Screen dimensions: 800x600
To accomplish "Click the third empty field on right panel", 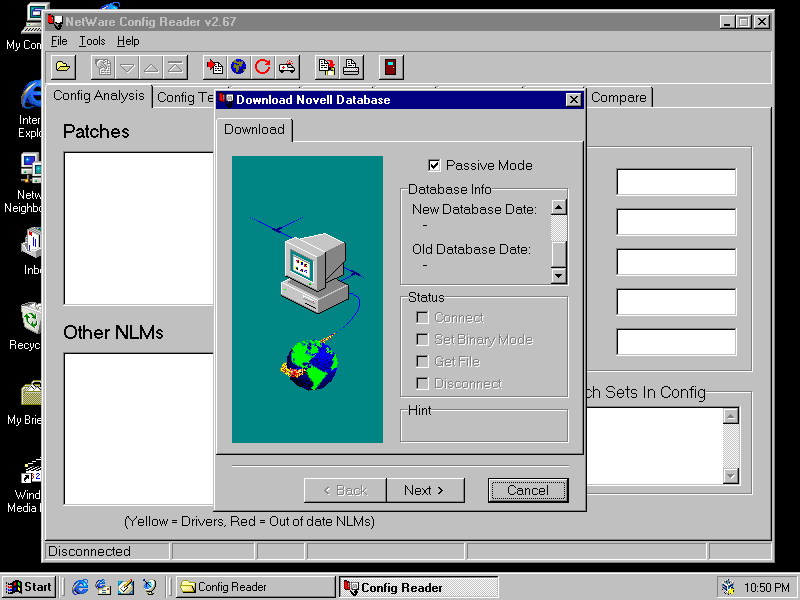I will (x=676, y=262).
